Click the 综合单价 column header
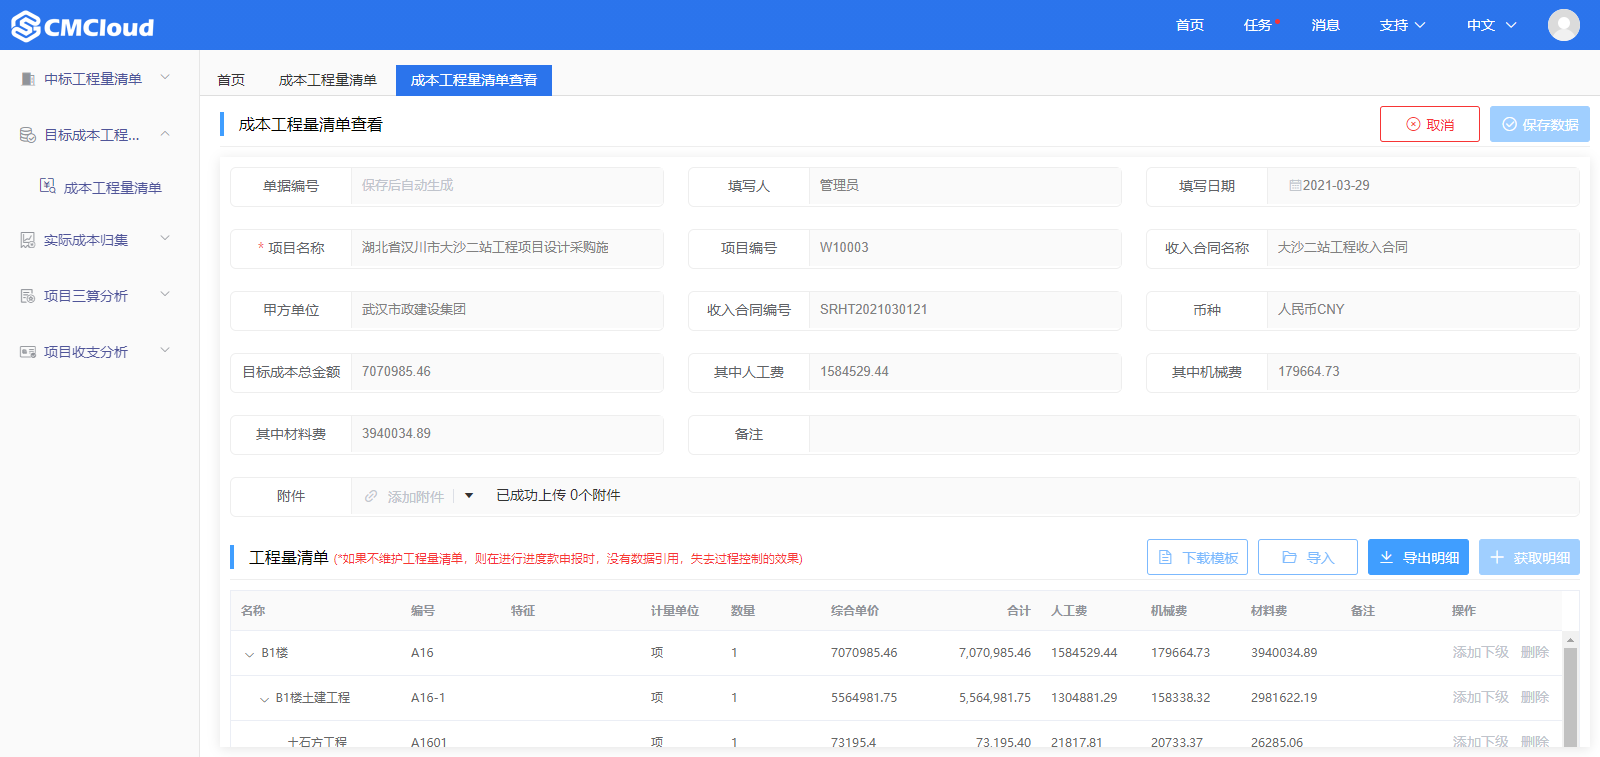 pyautogui.click(x=855, y=610)
